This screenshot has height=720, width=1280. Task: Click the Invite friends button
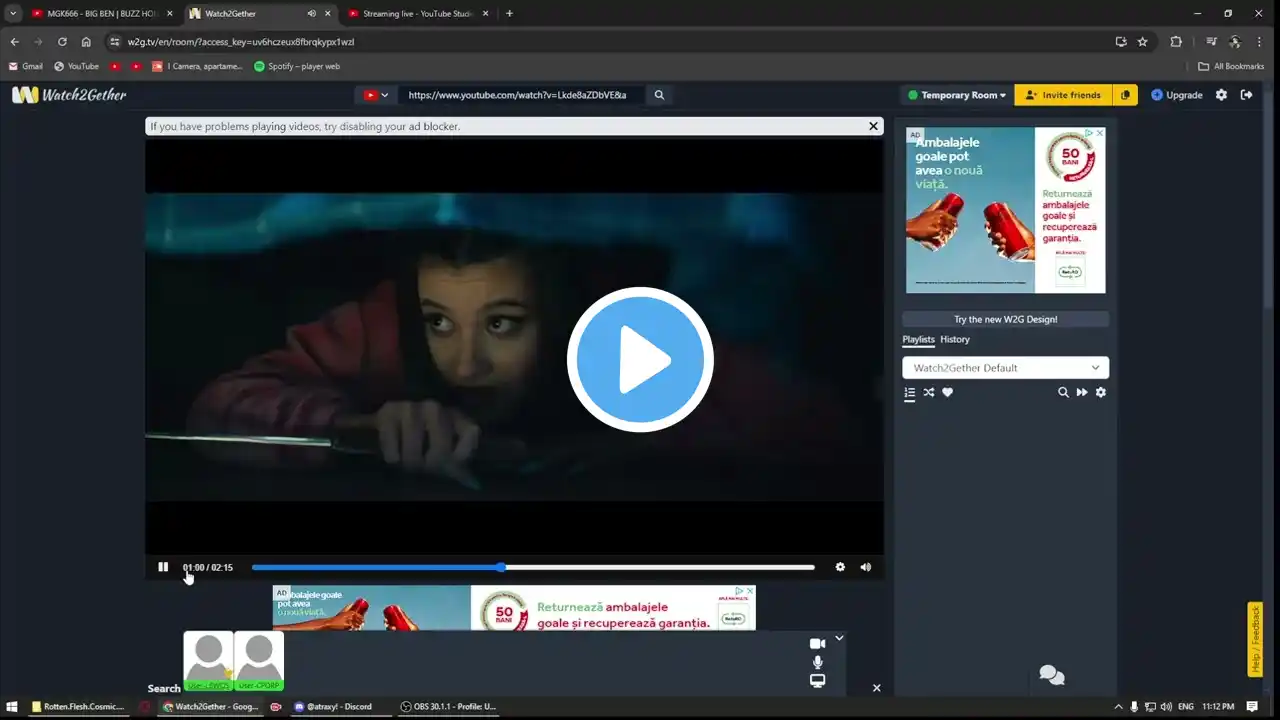[x=1062, y=95]
